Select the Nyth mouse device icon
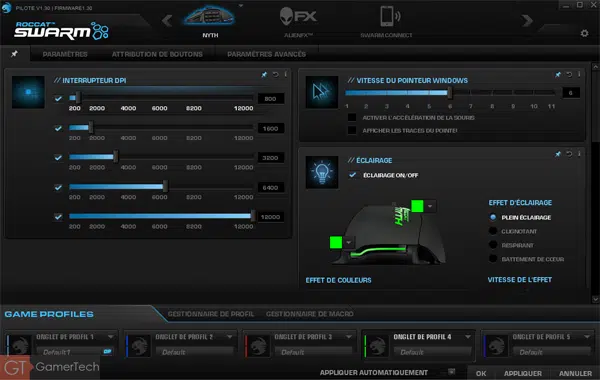Image resolution: width=600 pixels, height=380 pixels. (209, 16)
